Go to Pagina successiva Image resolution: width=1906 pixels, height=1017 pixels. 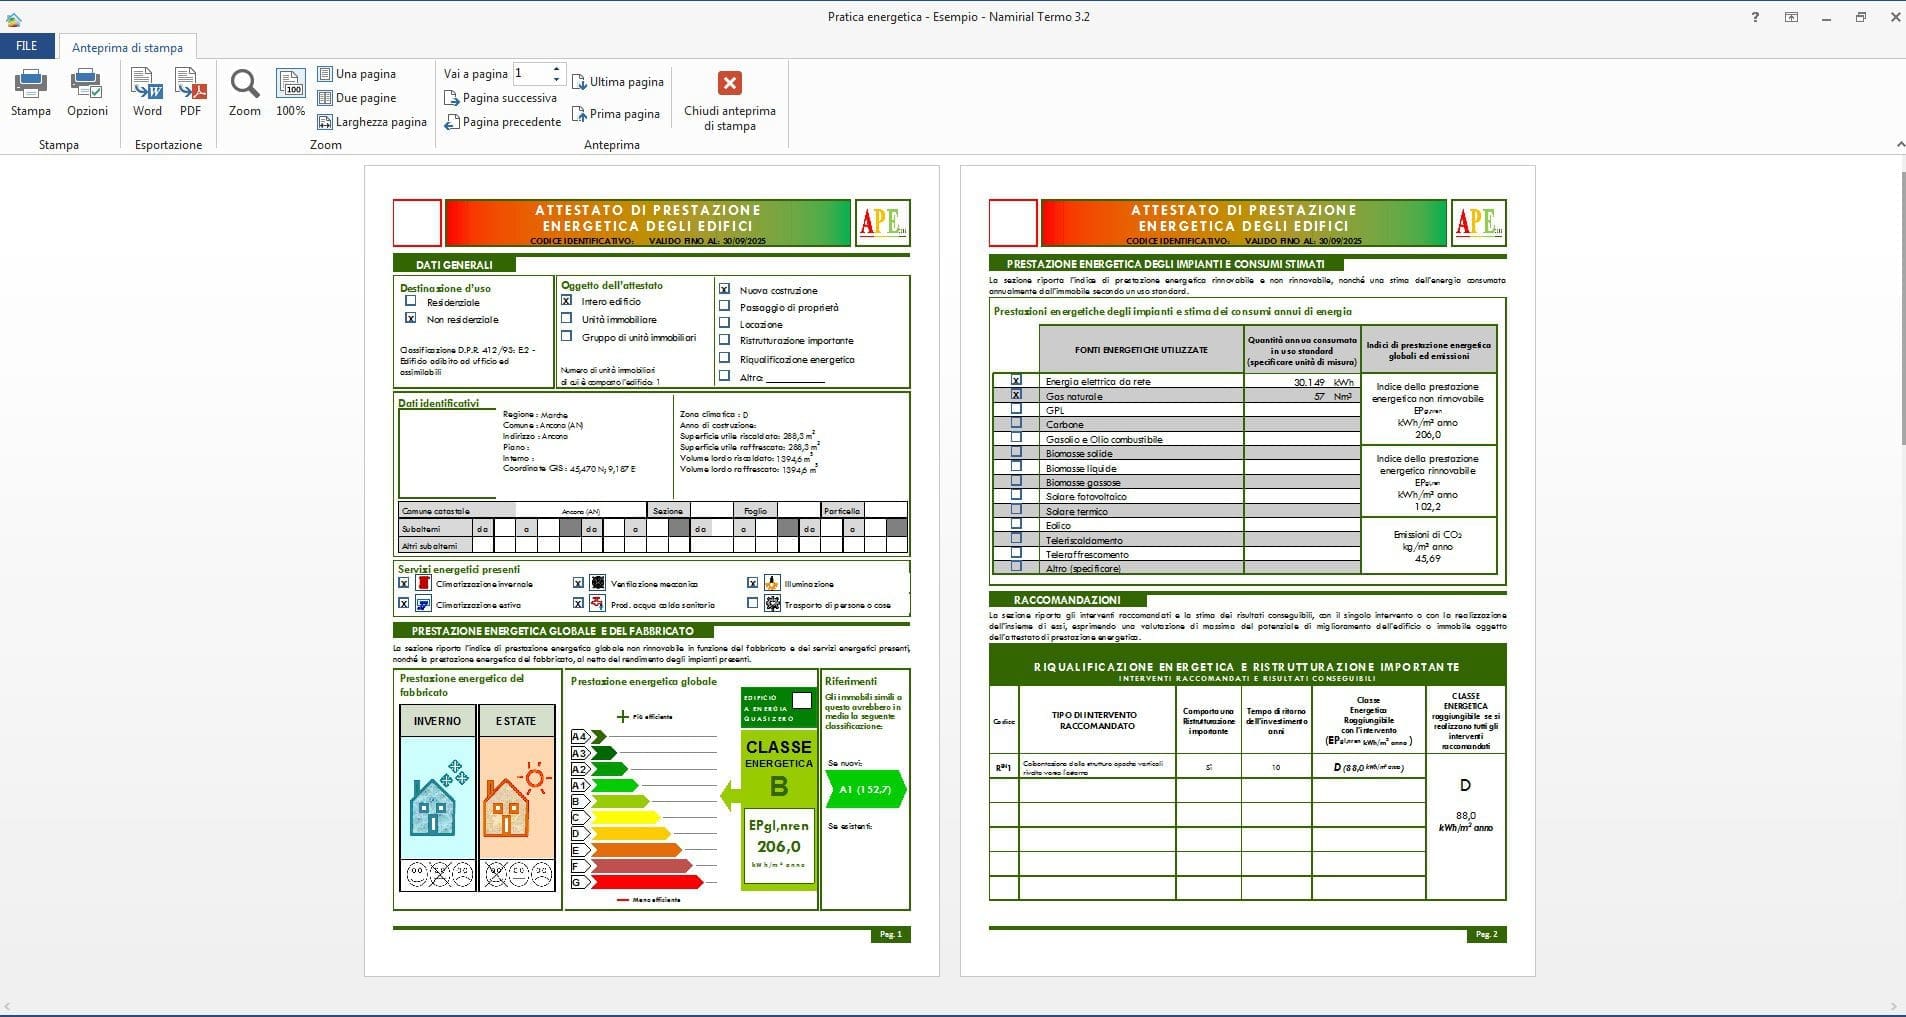500,98
